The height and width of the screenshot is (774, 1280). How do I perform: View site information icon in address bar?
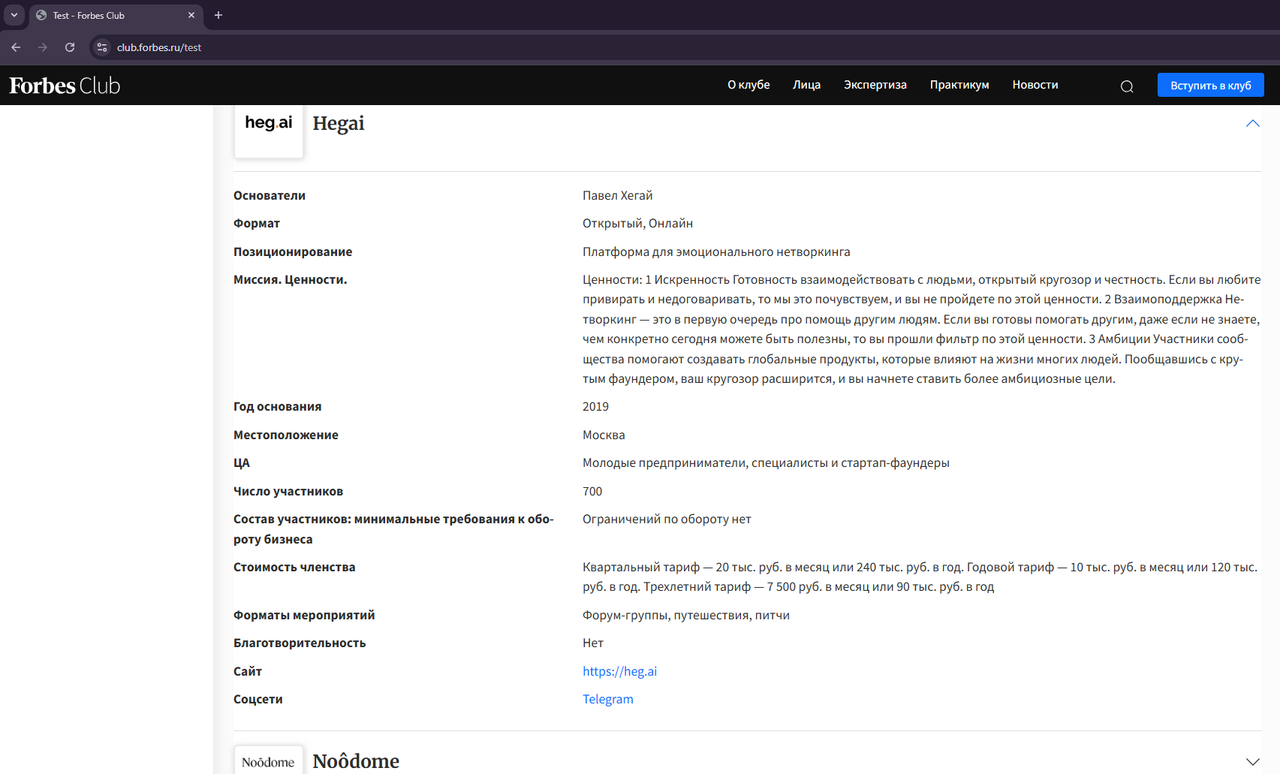tap(102, 47)
